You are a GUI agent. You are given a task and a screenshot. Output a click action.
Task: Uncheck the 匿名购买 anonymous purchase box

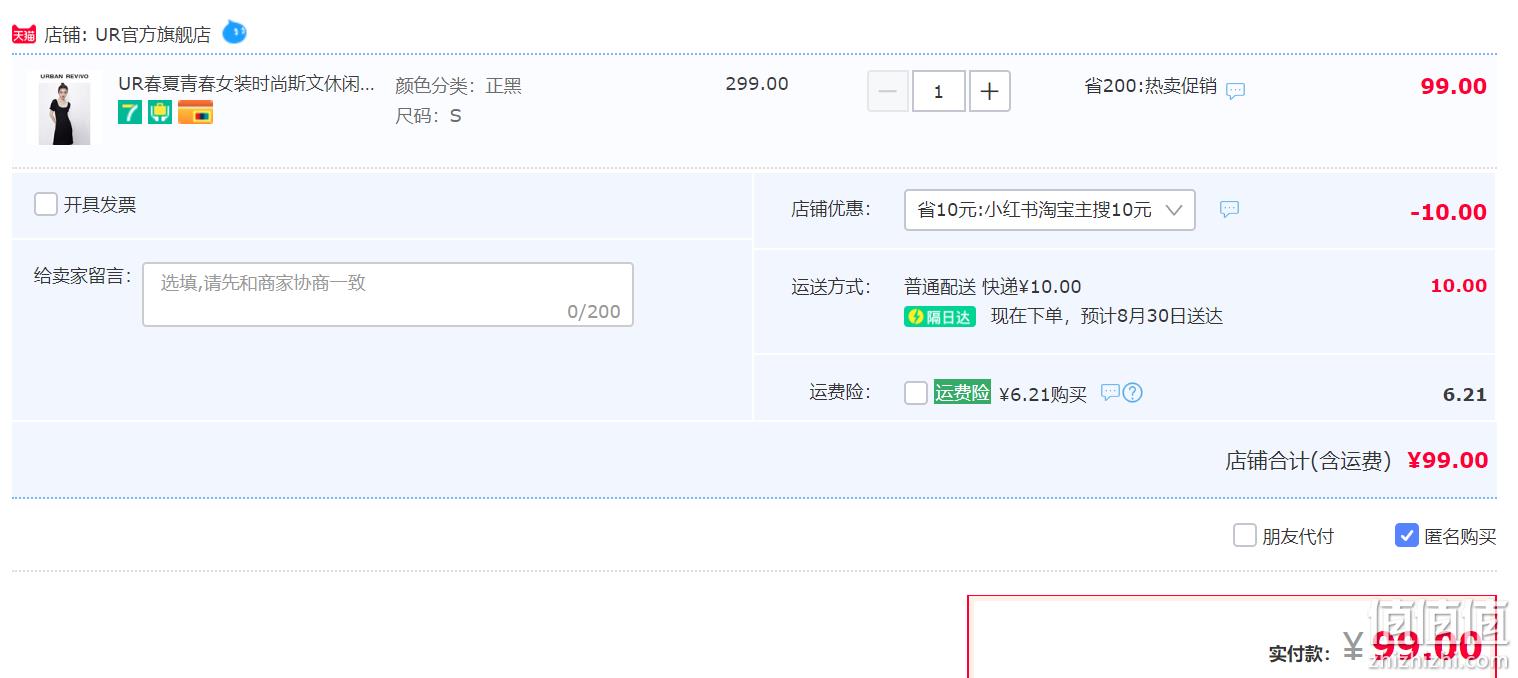[1407, 535]
